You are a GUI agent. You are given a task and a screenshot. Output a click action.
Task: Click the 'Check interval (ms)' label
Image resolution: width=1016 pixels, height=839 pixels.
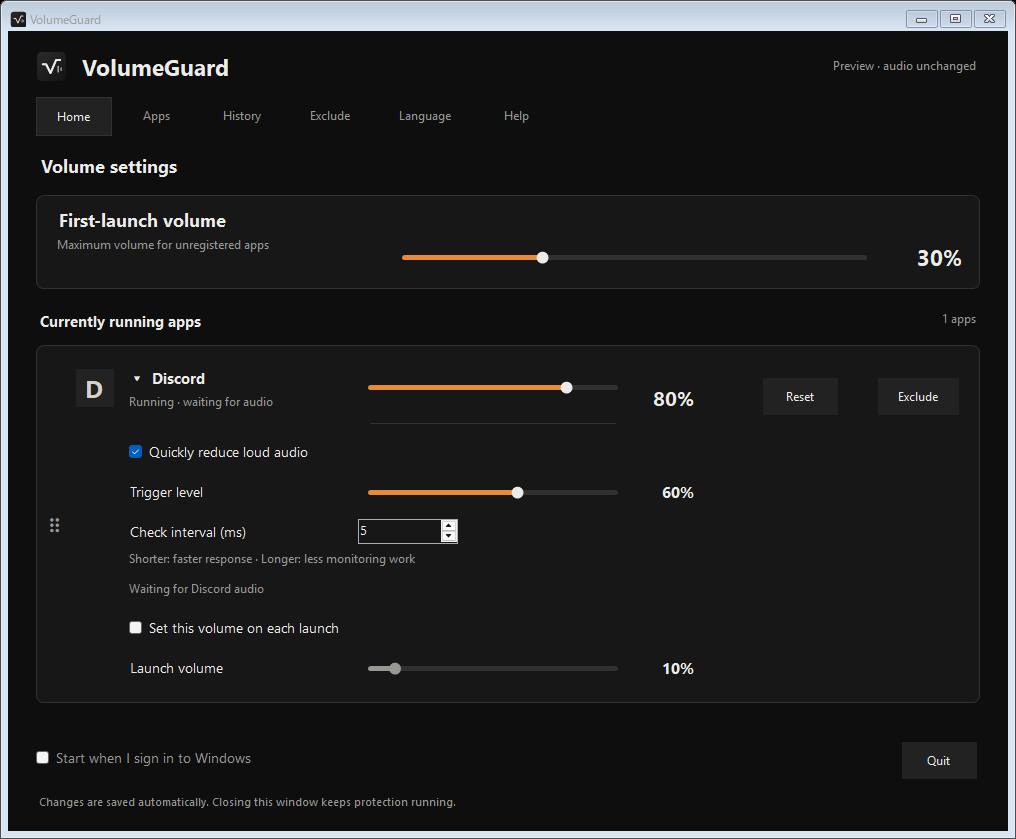point(188,532)
